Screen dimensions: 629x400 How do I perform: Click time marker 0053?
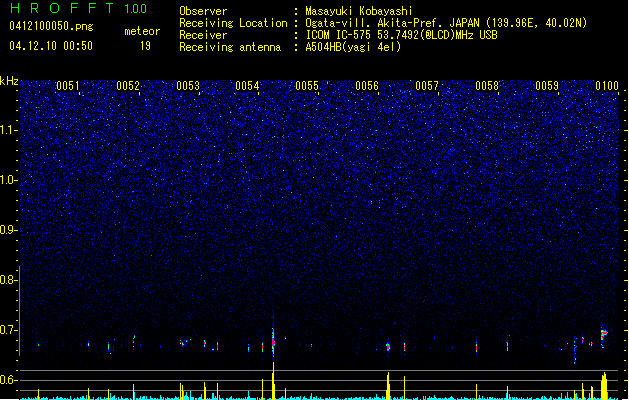pos(188,86)
